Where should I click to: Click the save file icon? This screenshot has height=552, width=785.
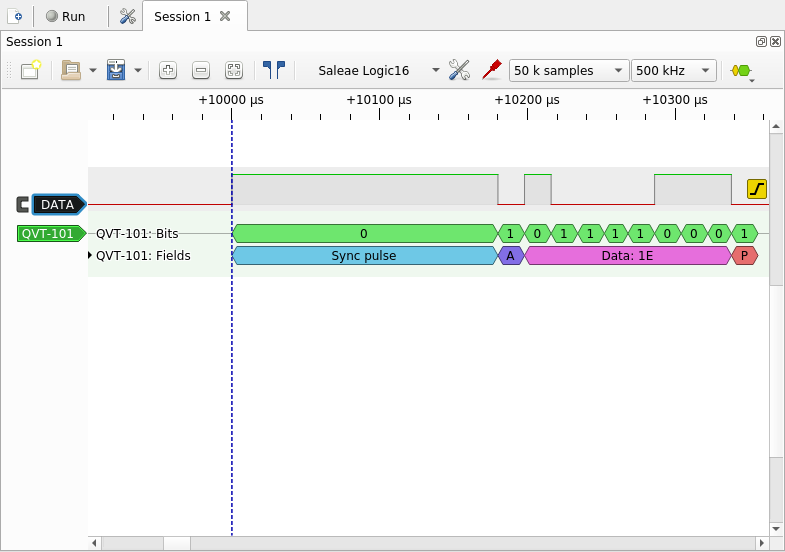116,70
